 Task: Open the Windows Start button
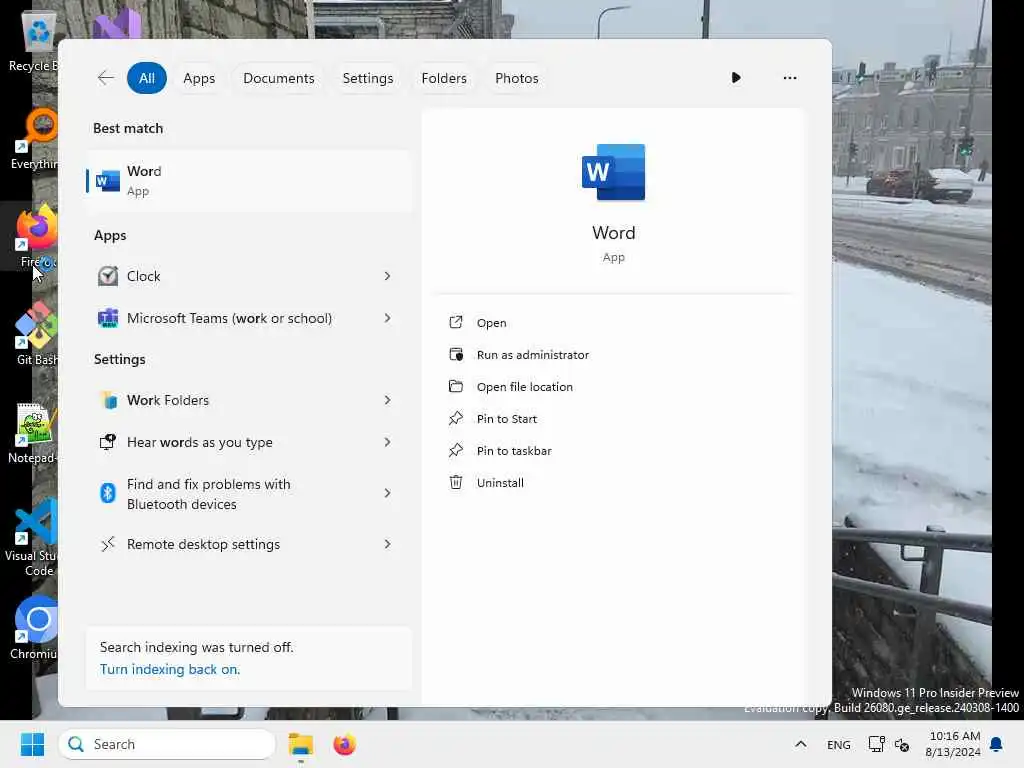point(32,744)
